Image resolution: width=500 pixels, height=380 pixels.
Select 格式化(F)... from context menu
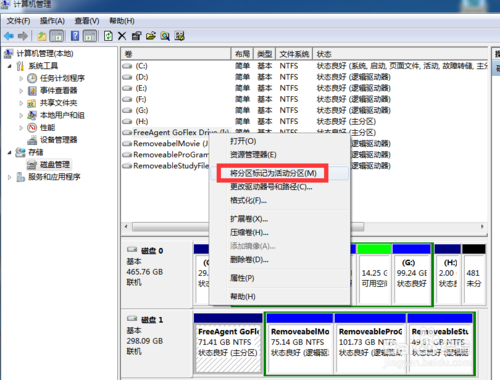(x=248, y=200)
